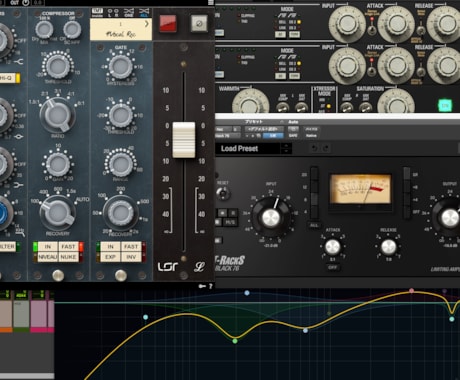460x380 pixels.
Task: Click the M/S button on Black 76
Action: tap(230, 222)
